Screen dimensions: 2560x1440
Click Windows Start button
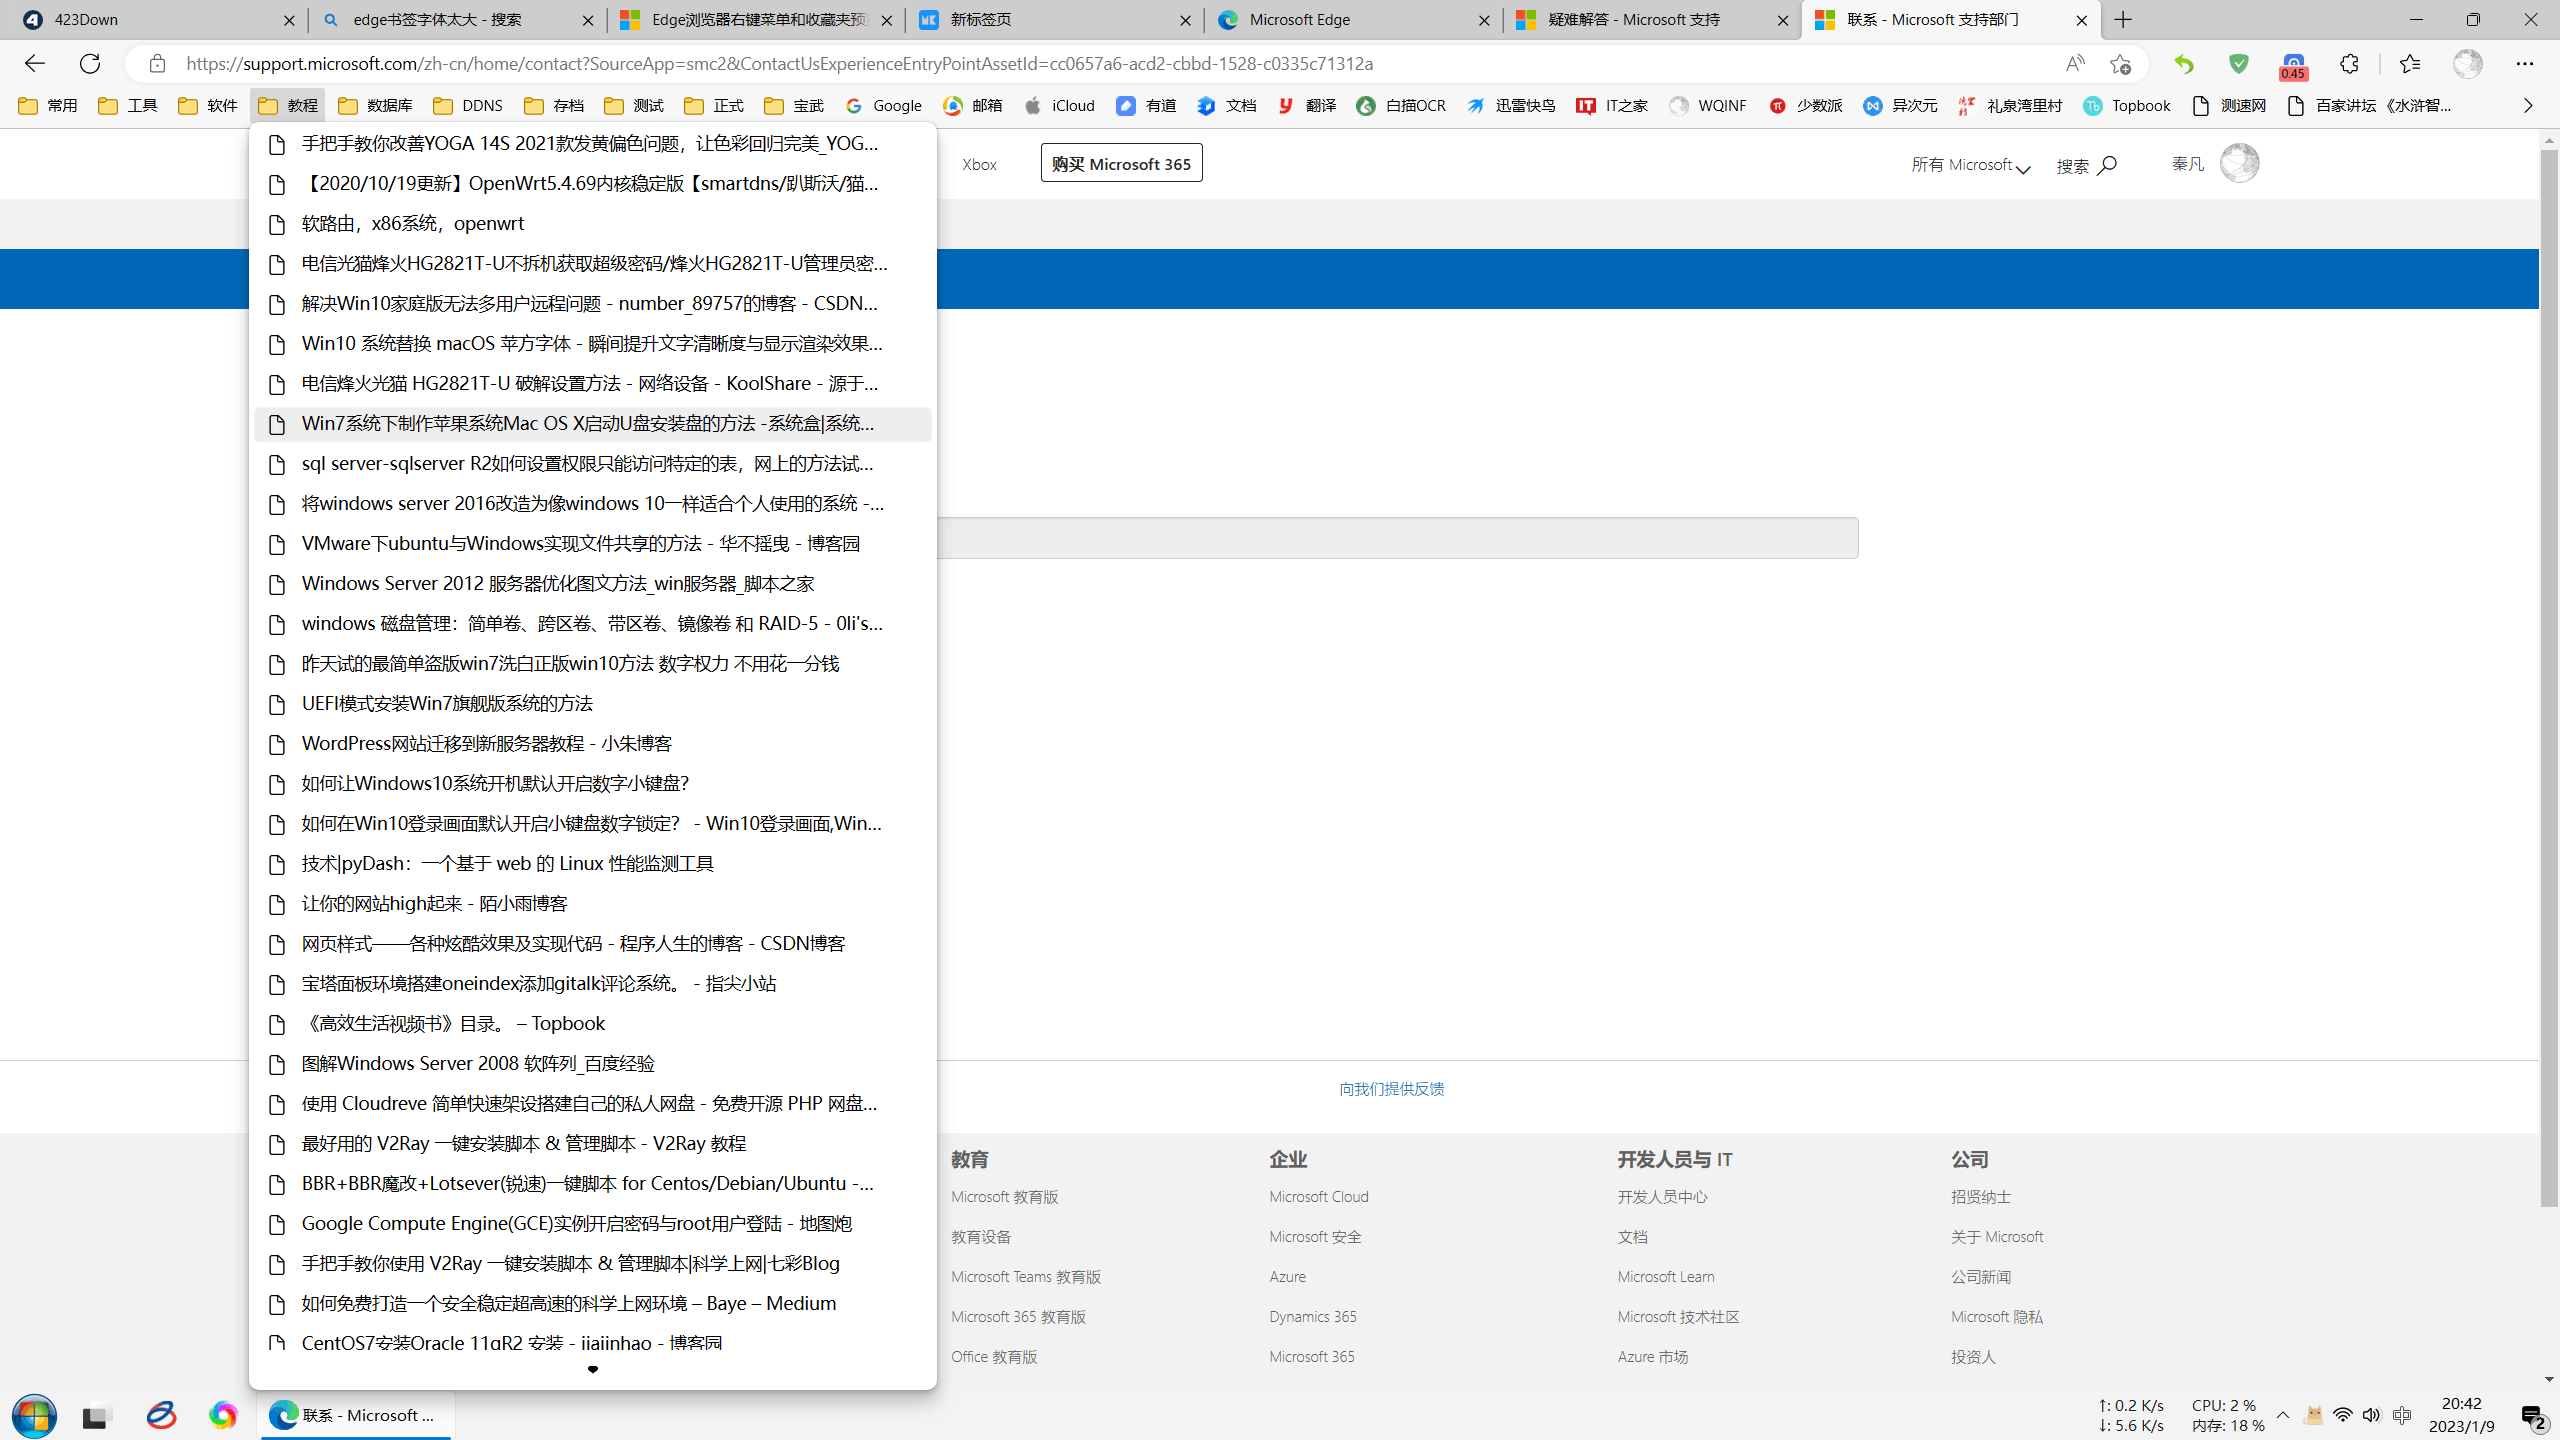click(34, 1416)
